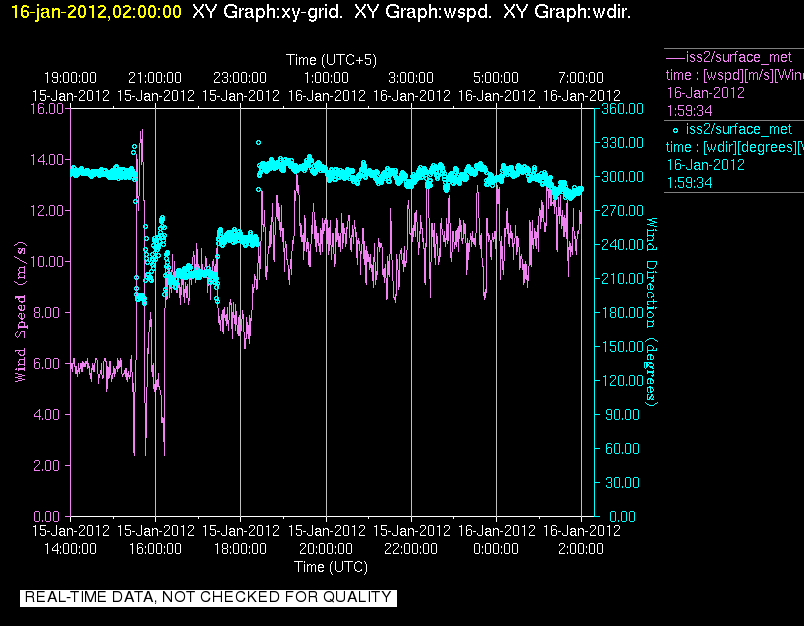The width and height of the screenshot is (804, 626).
Task: Click the pink 1:59:34 legend time
Action: point(689,111)
